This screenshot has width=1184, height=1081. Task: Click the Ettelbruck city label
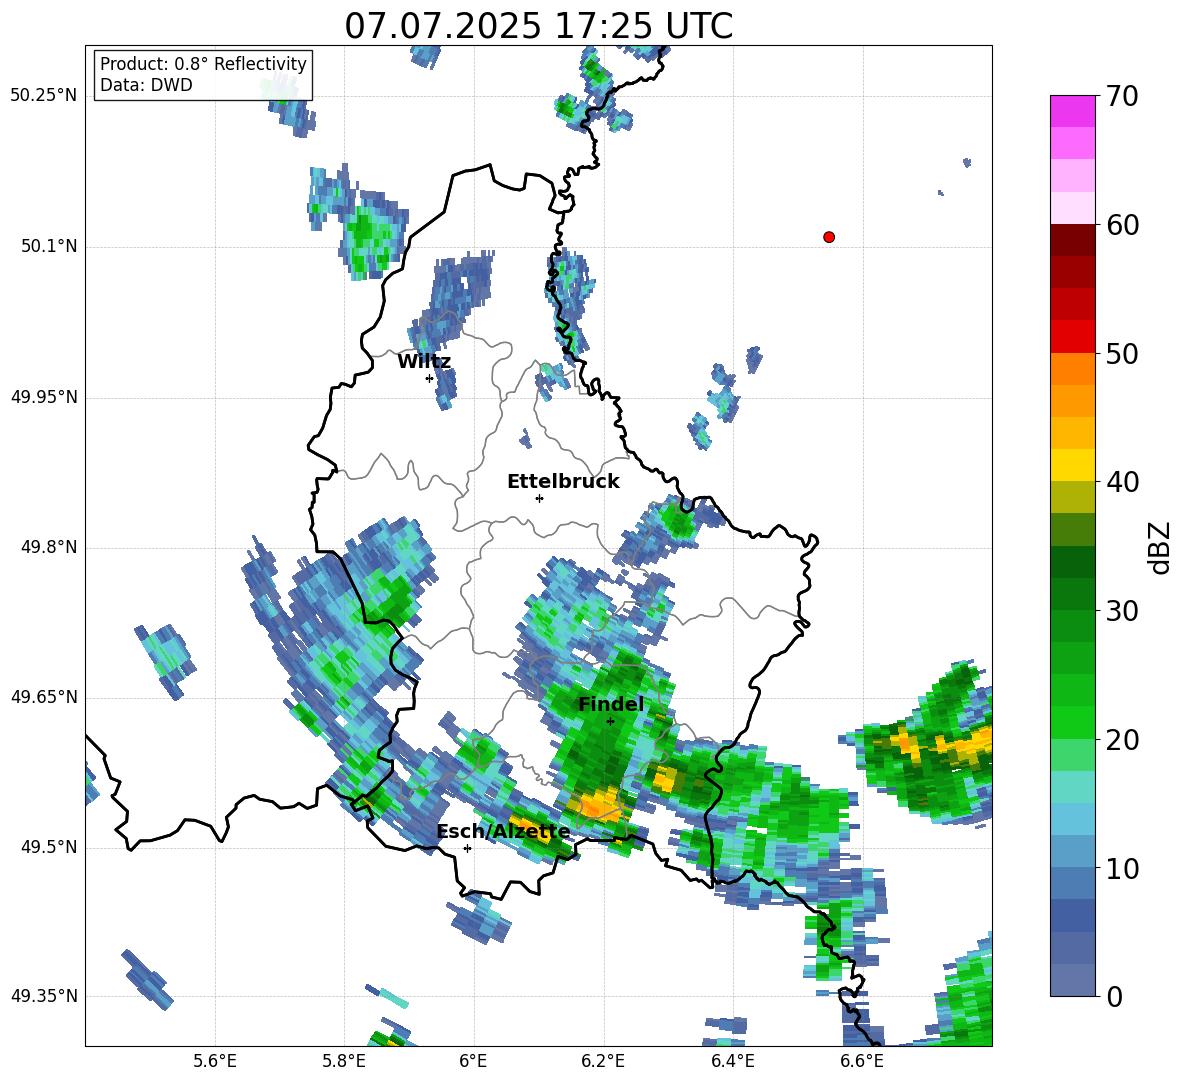pos(563,482)
